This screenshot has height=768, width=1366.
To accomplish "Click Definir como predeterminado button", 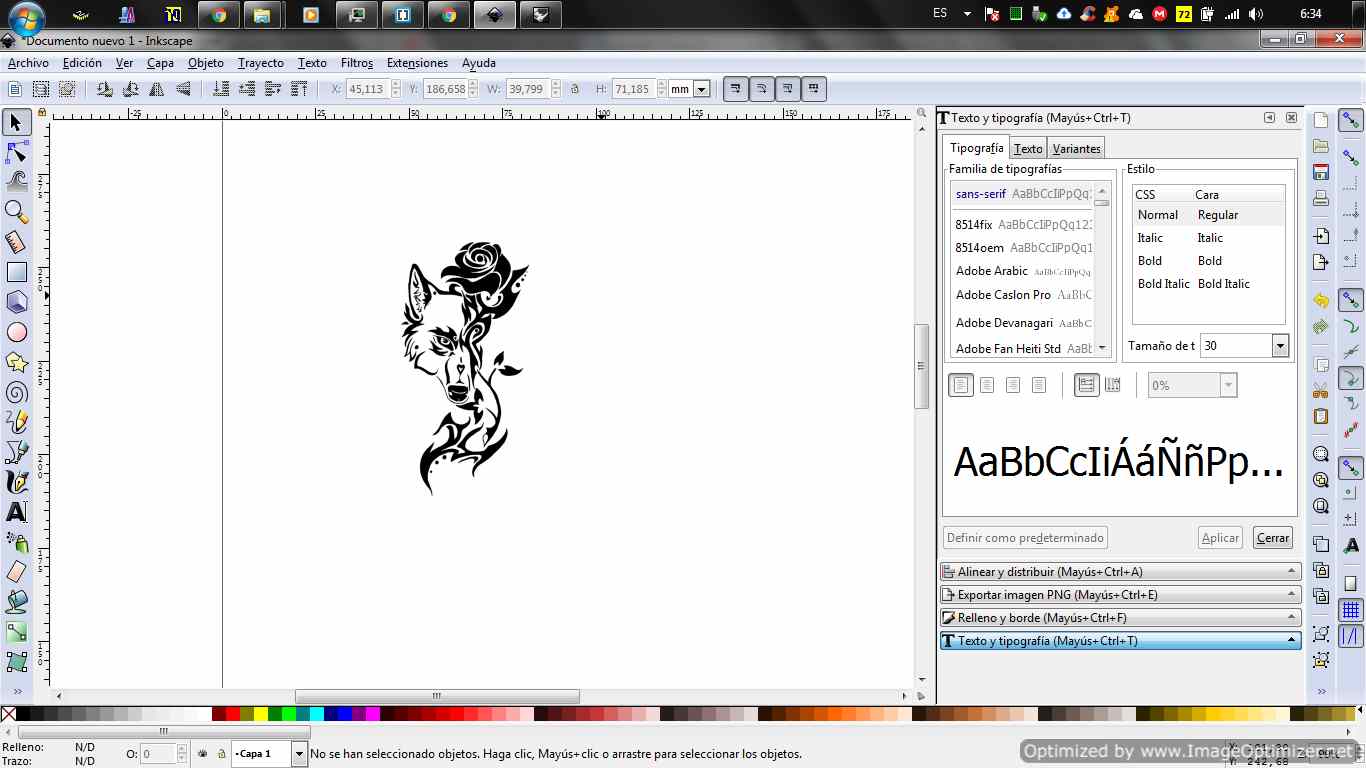I will [1025, 538].
